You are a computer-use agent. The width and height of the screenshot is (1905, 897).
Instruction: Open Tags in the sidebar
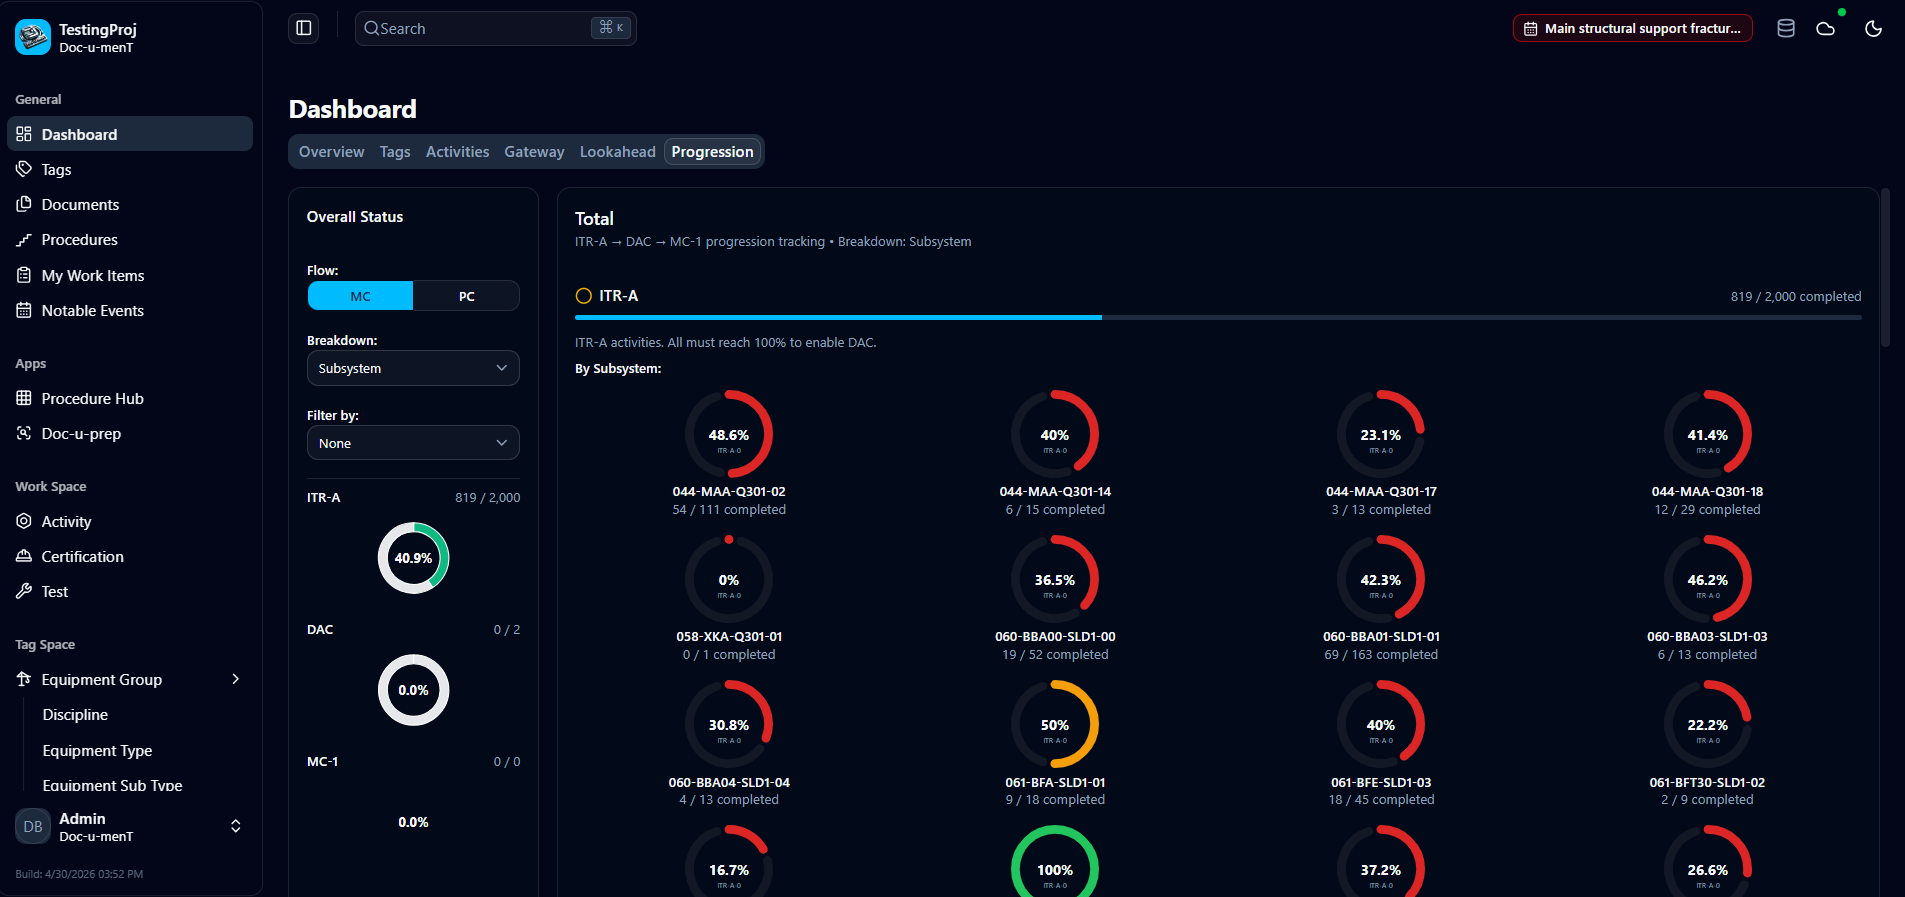[x=130, y=169]
